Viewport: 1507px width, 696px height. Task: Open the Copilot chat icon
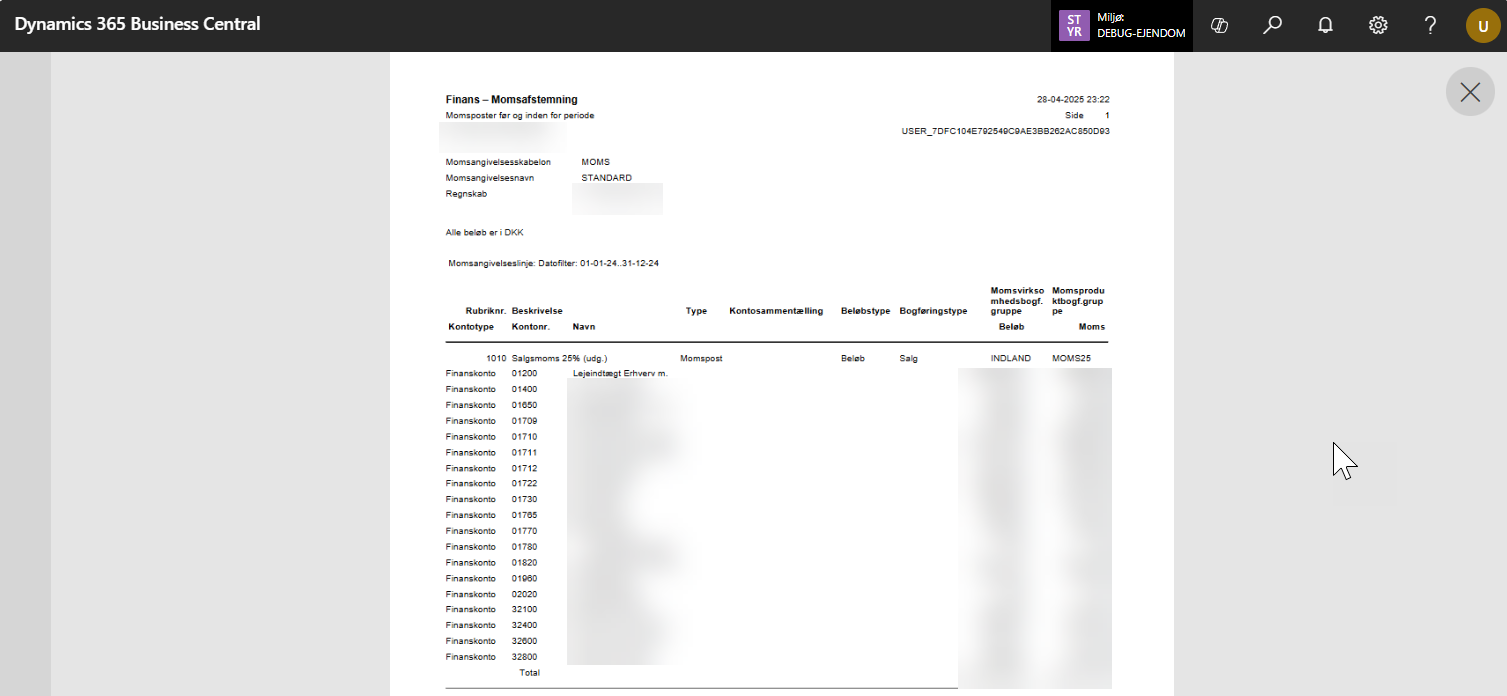(1219, 26)
